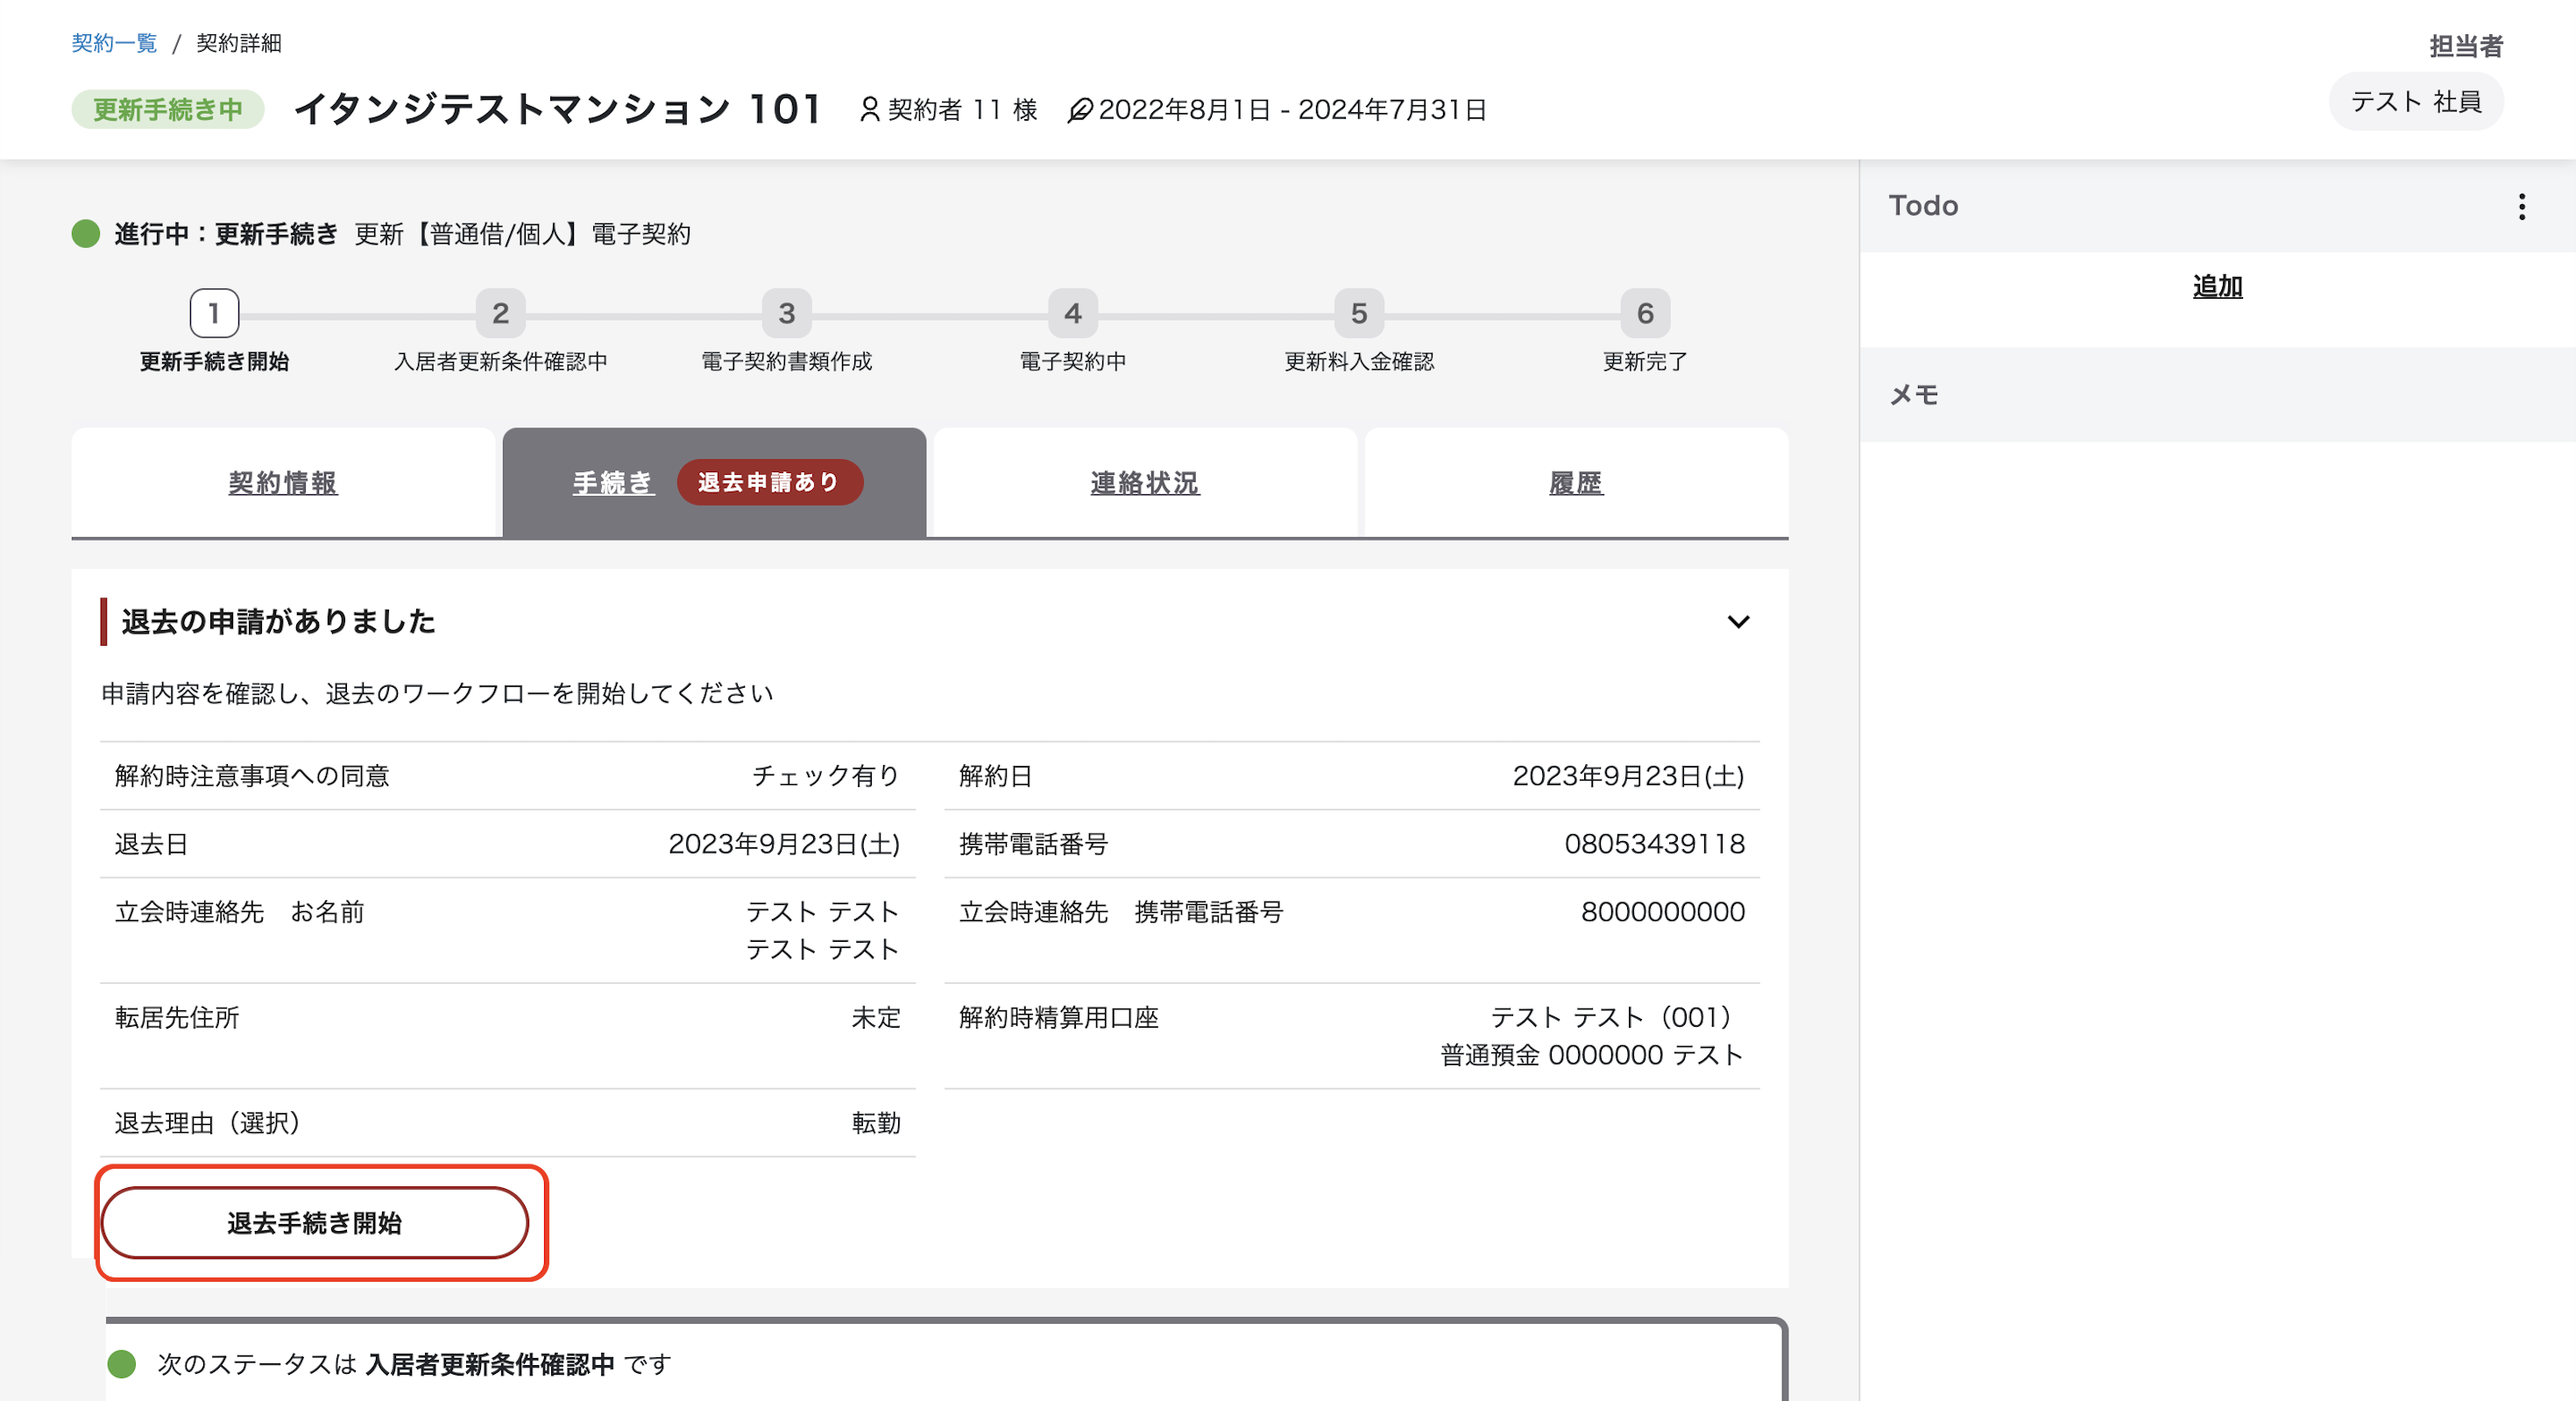Click the 契約者 11 様 contractor name
This screenshot has width=2576, height=1401.
(963, 110)
